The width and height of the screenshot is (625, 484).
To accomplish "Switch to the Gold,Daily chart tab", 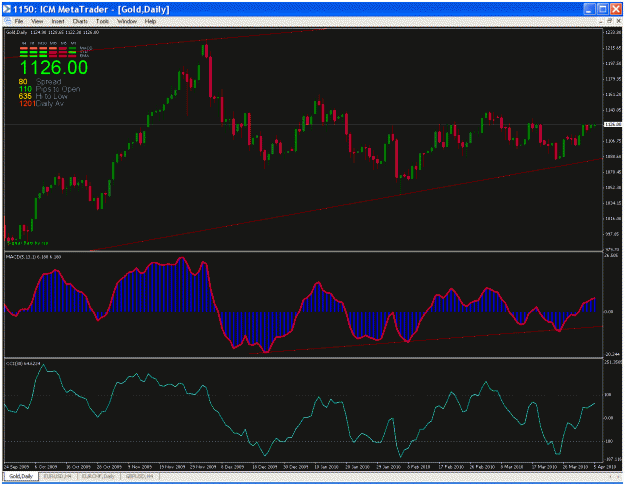I will click(21, 476).
